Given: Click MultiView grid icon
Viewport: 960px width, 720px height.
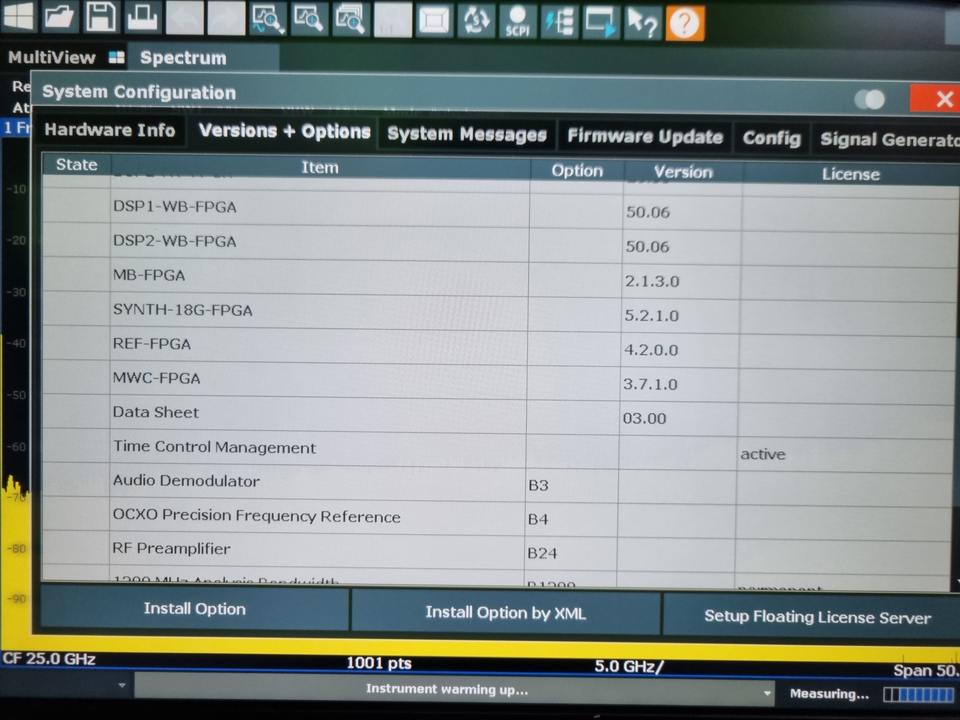Looking at the screenshot, I should tap(116, 58).
